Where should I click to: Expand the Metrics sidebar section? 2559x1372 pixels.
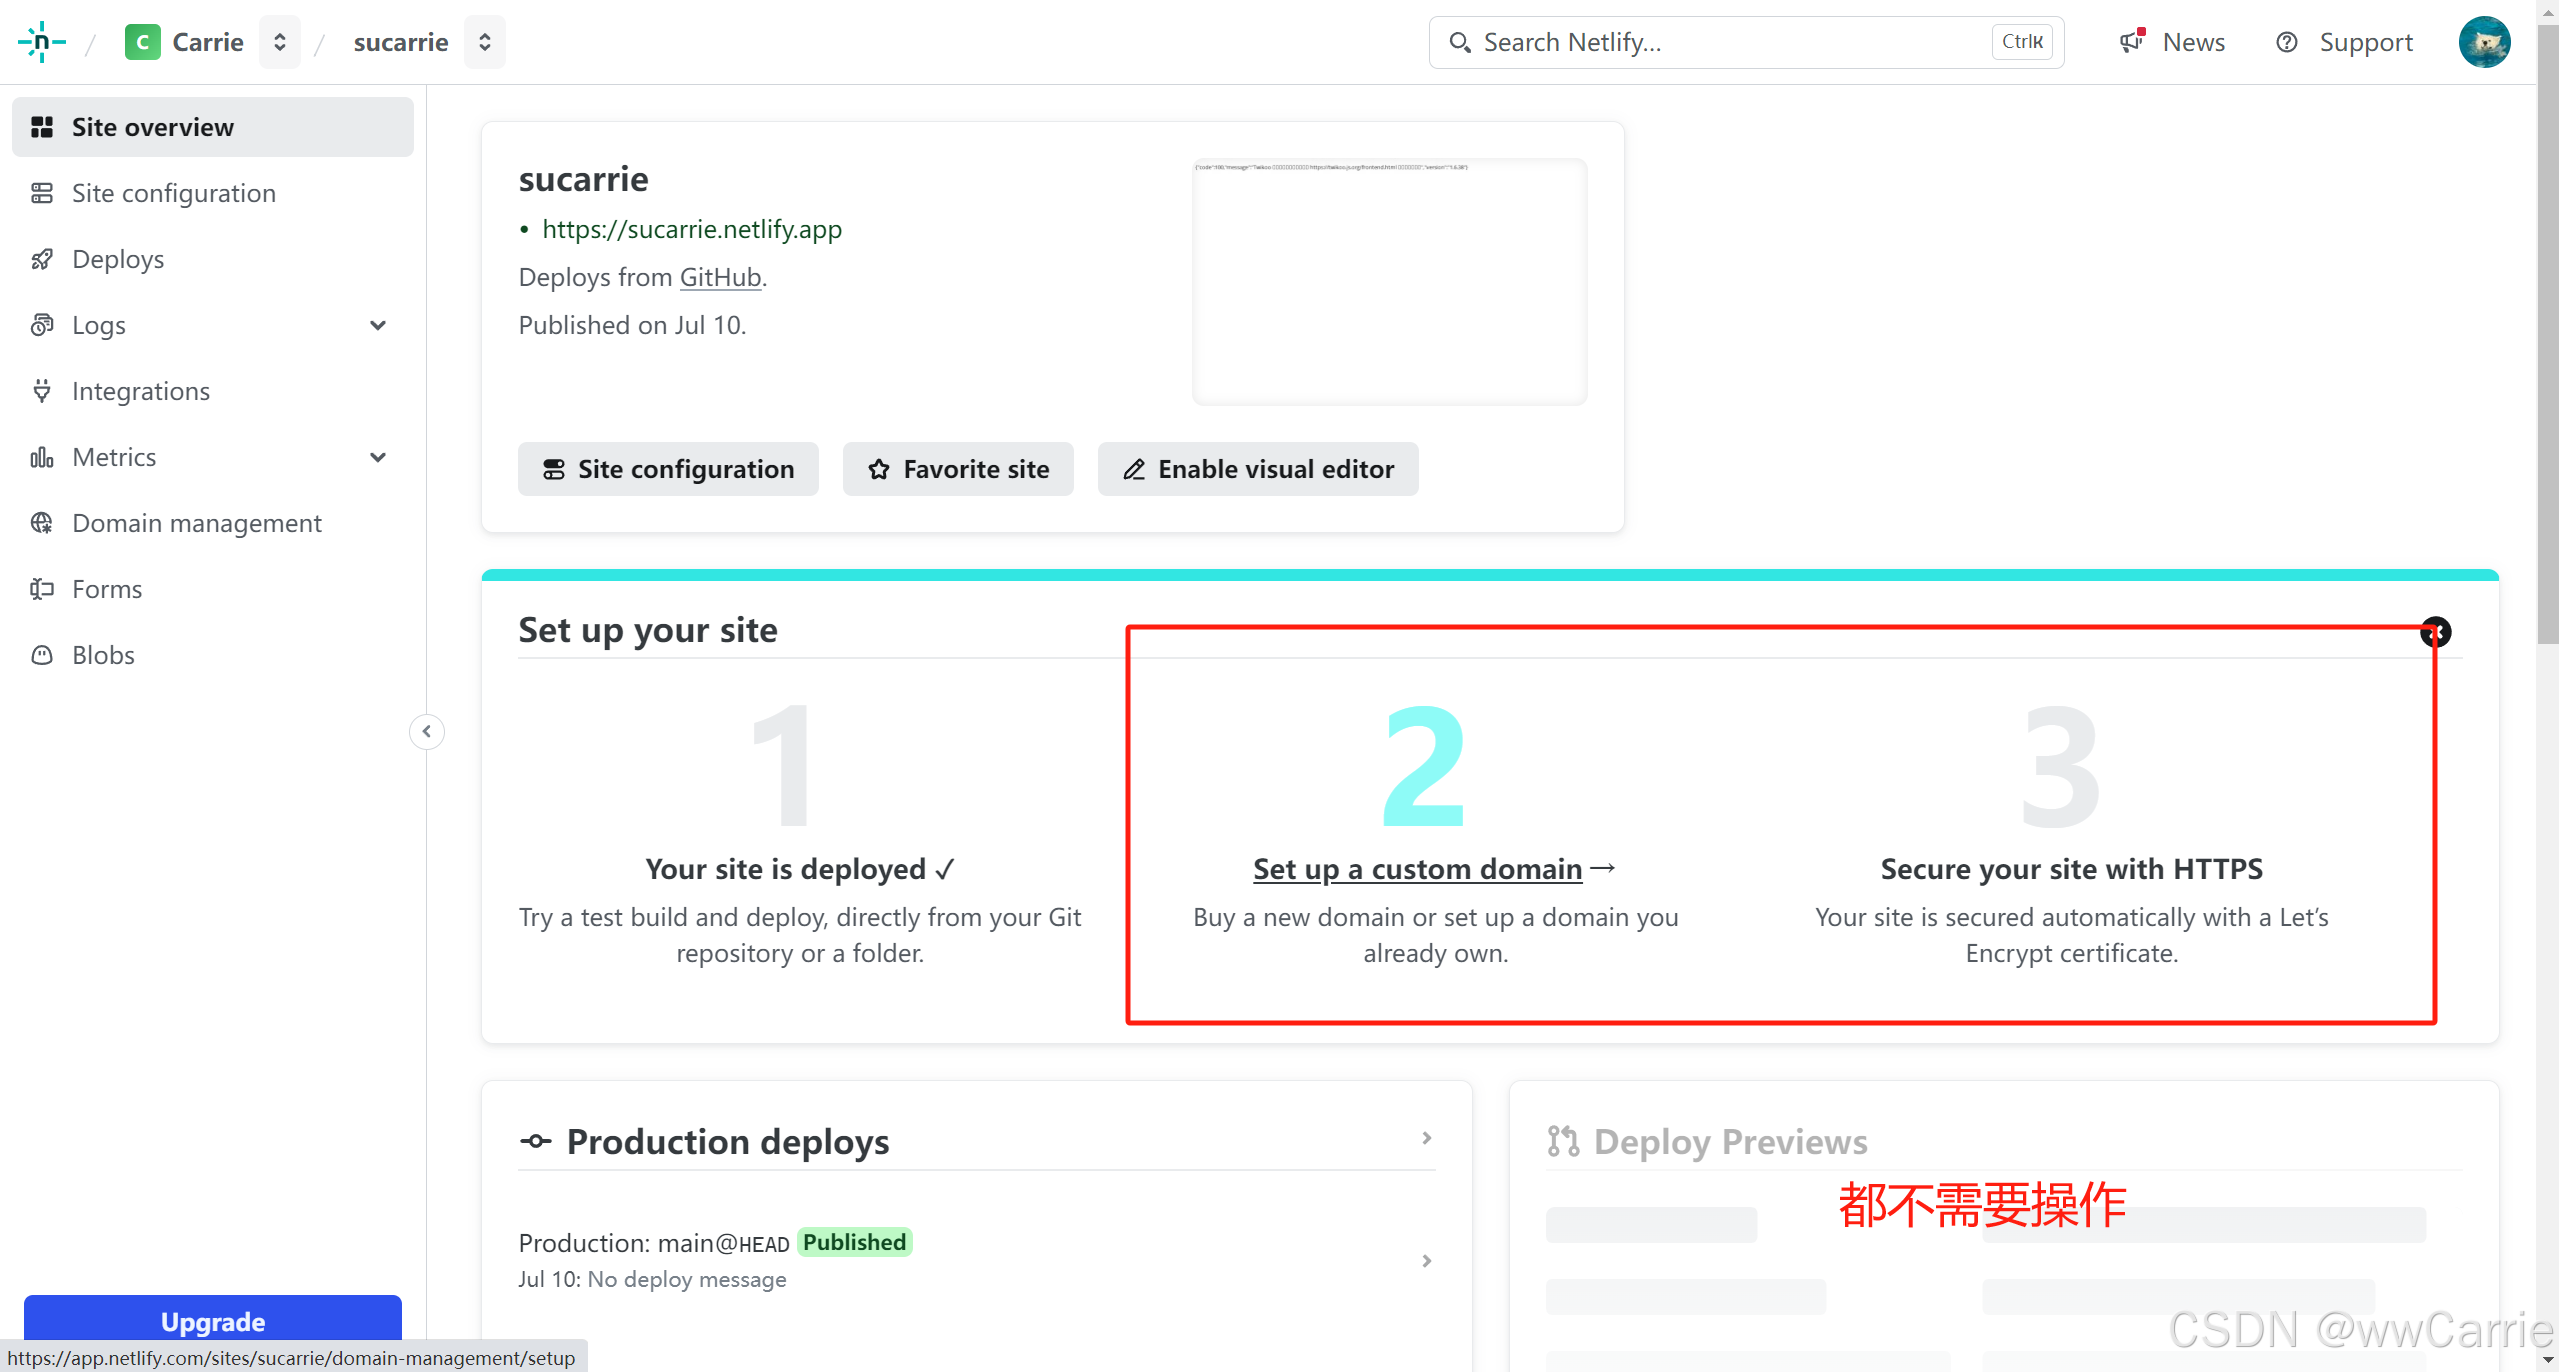tap(378, 457)
